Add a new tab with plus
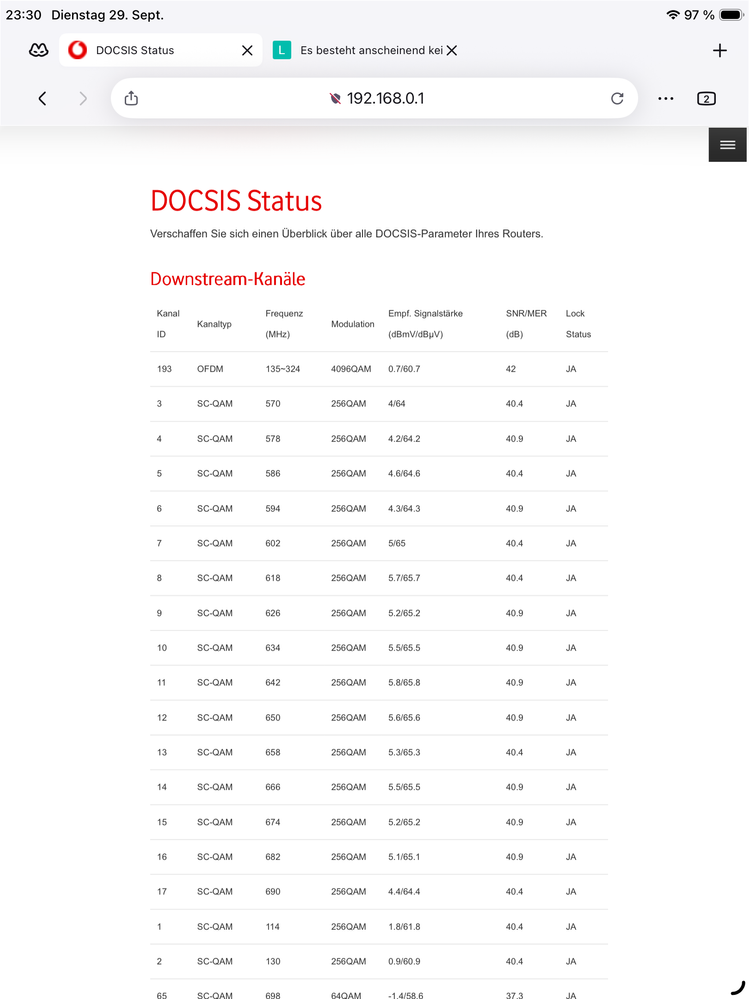 tap(720, 50)
